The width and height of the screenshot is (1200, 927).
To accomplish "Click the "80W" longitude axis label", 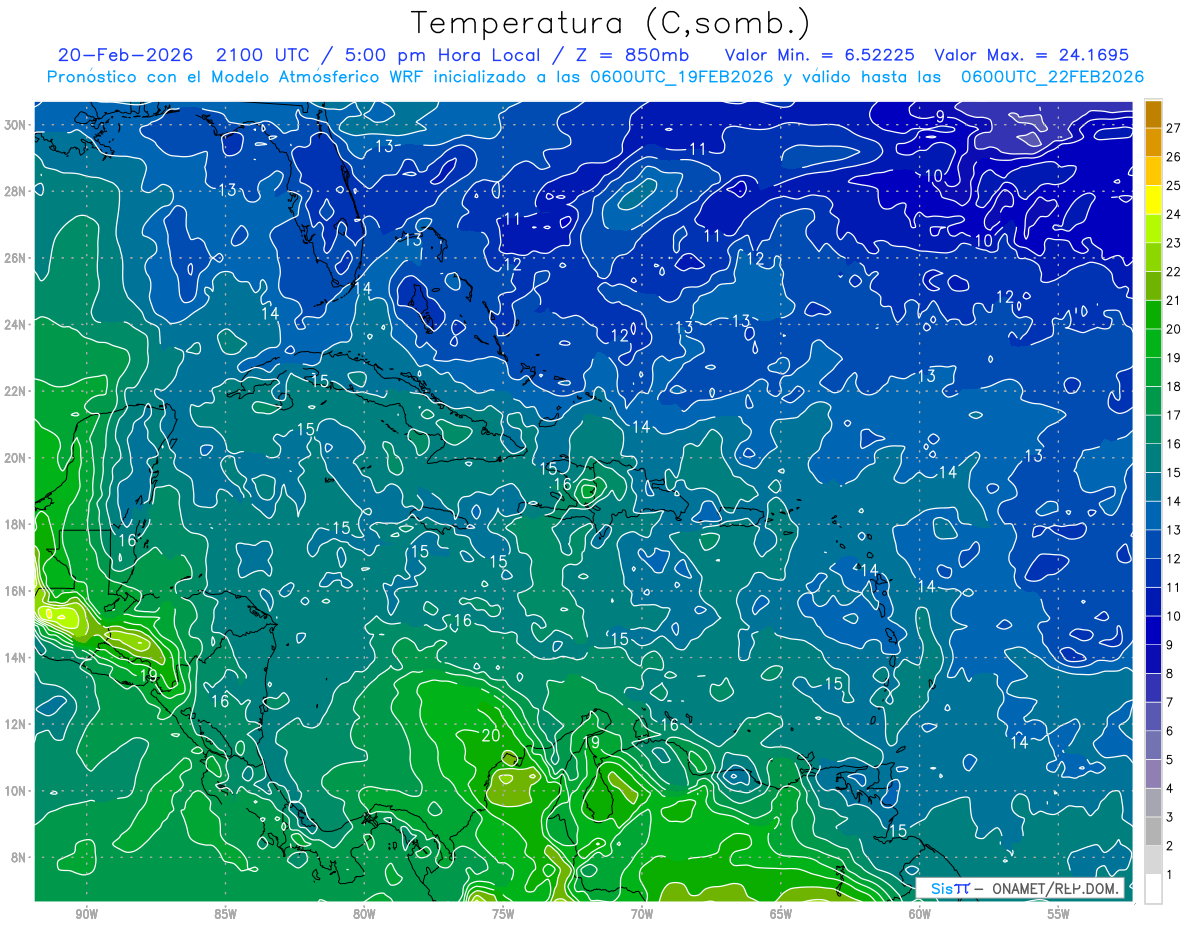I will coord(364,915).
